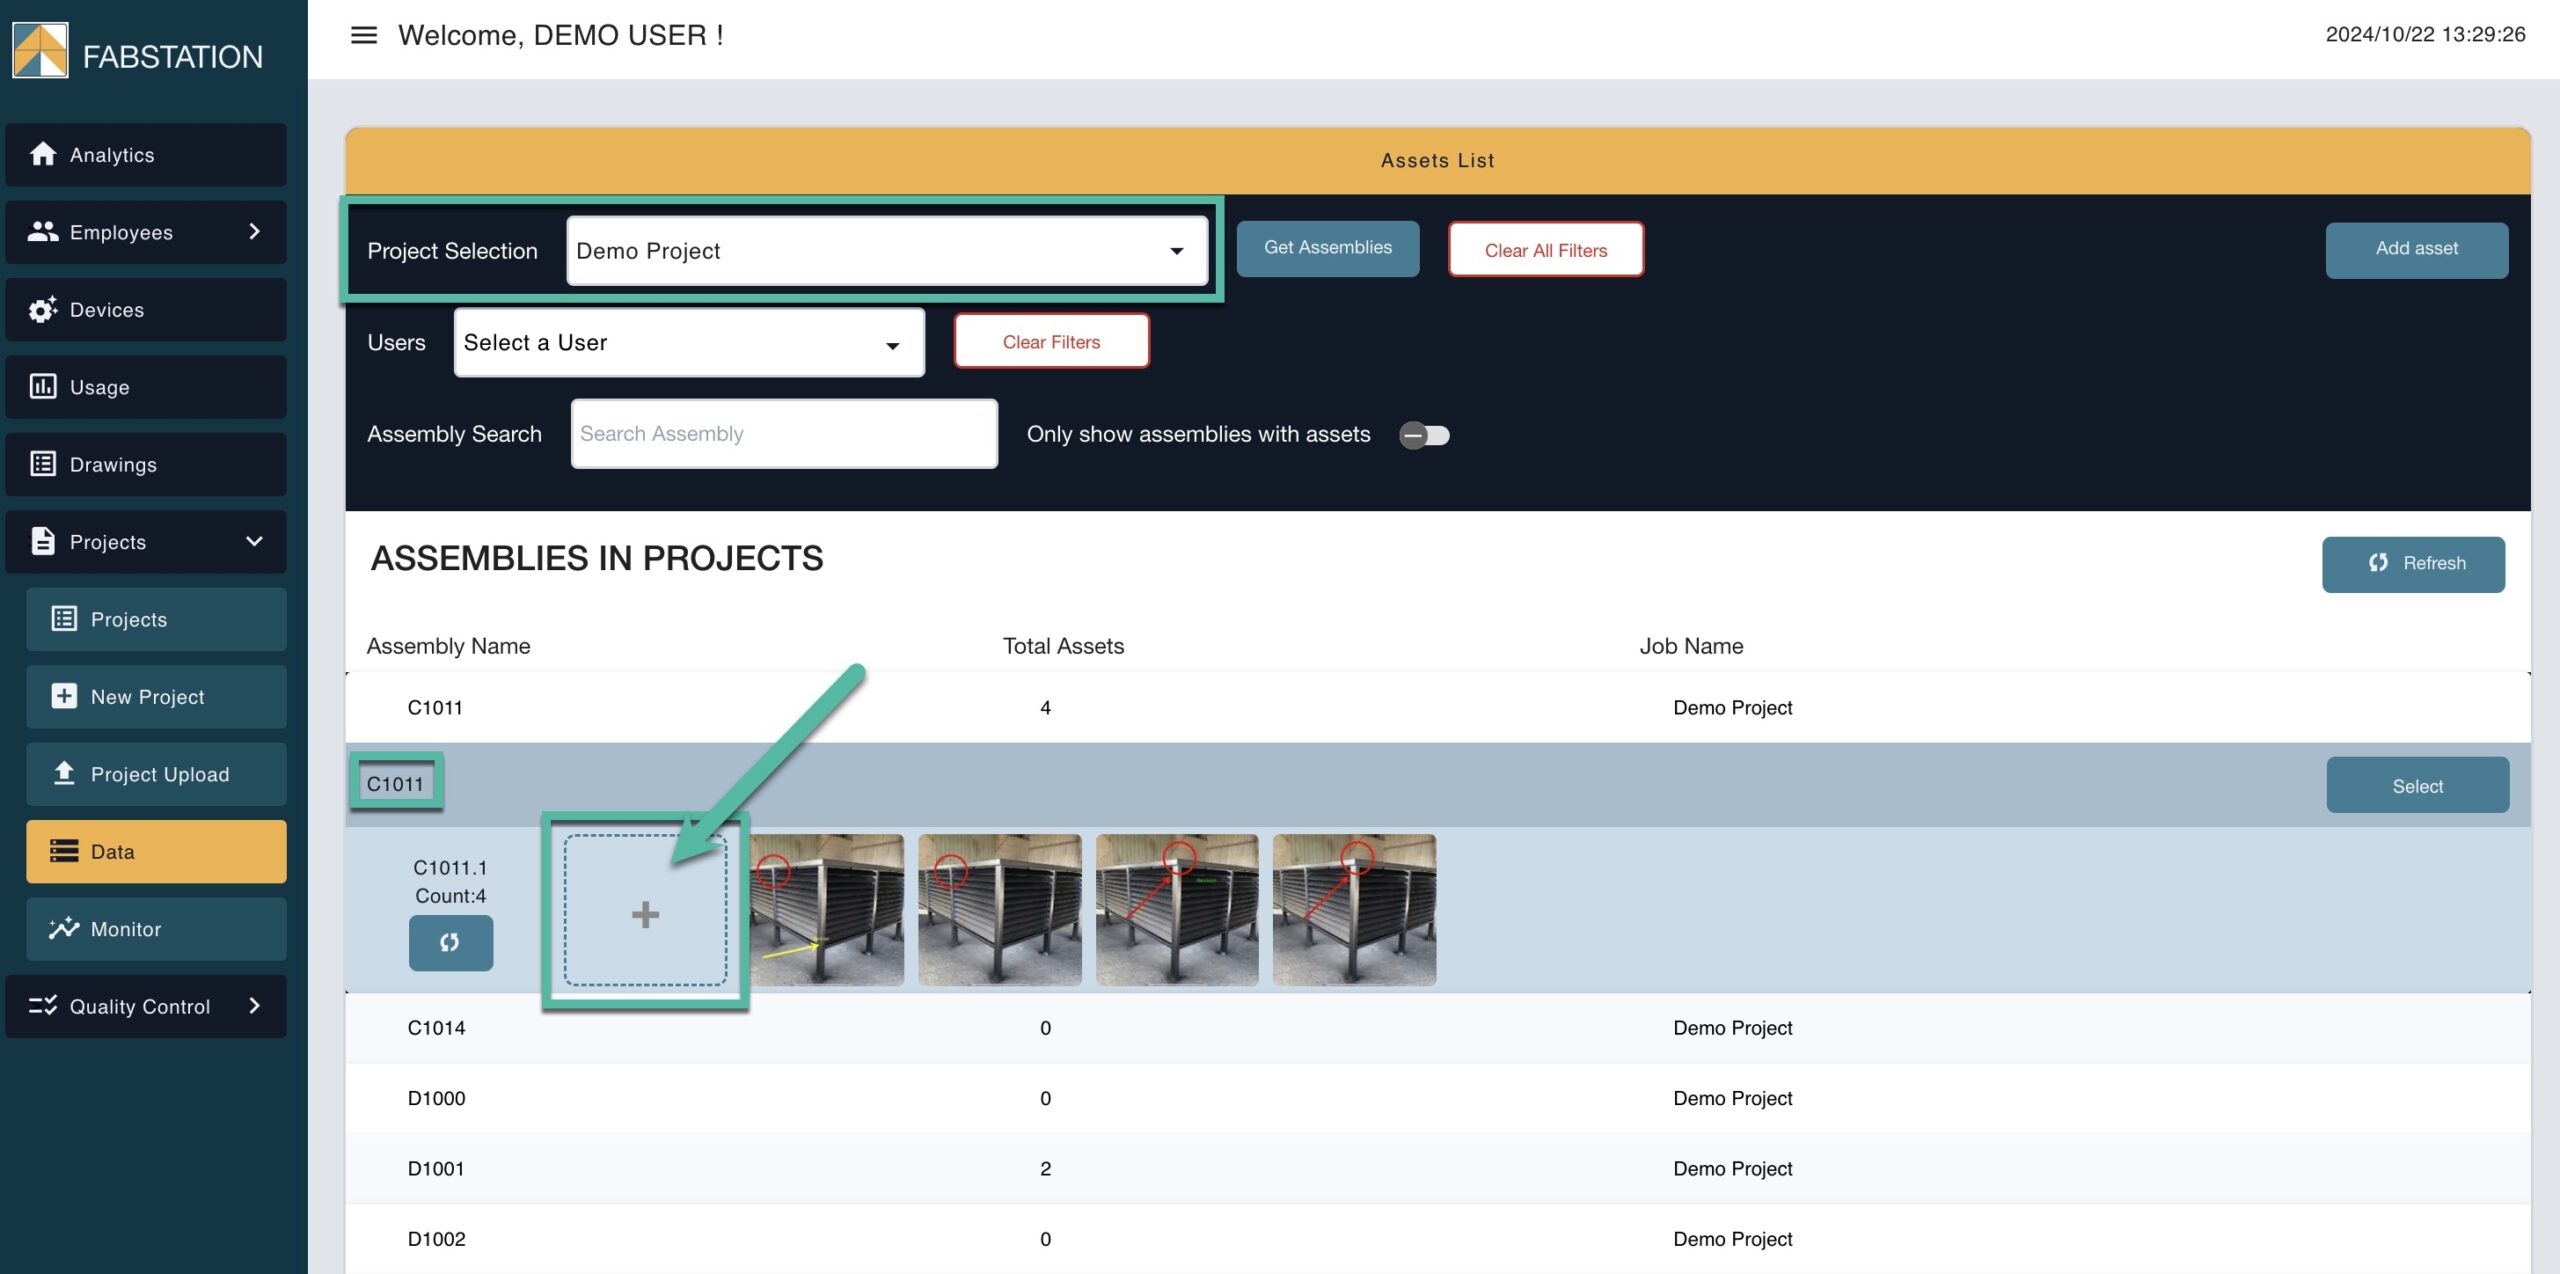Image resolution: width=2560 pixels, height=1274 pixels.
Task: Open the Project Selection dropdown
Action: point(887,251)
